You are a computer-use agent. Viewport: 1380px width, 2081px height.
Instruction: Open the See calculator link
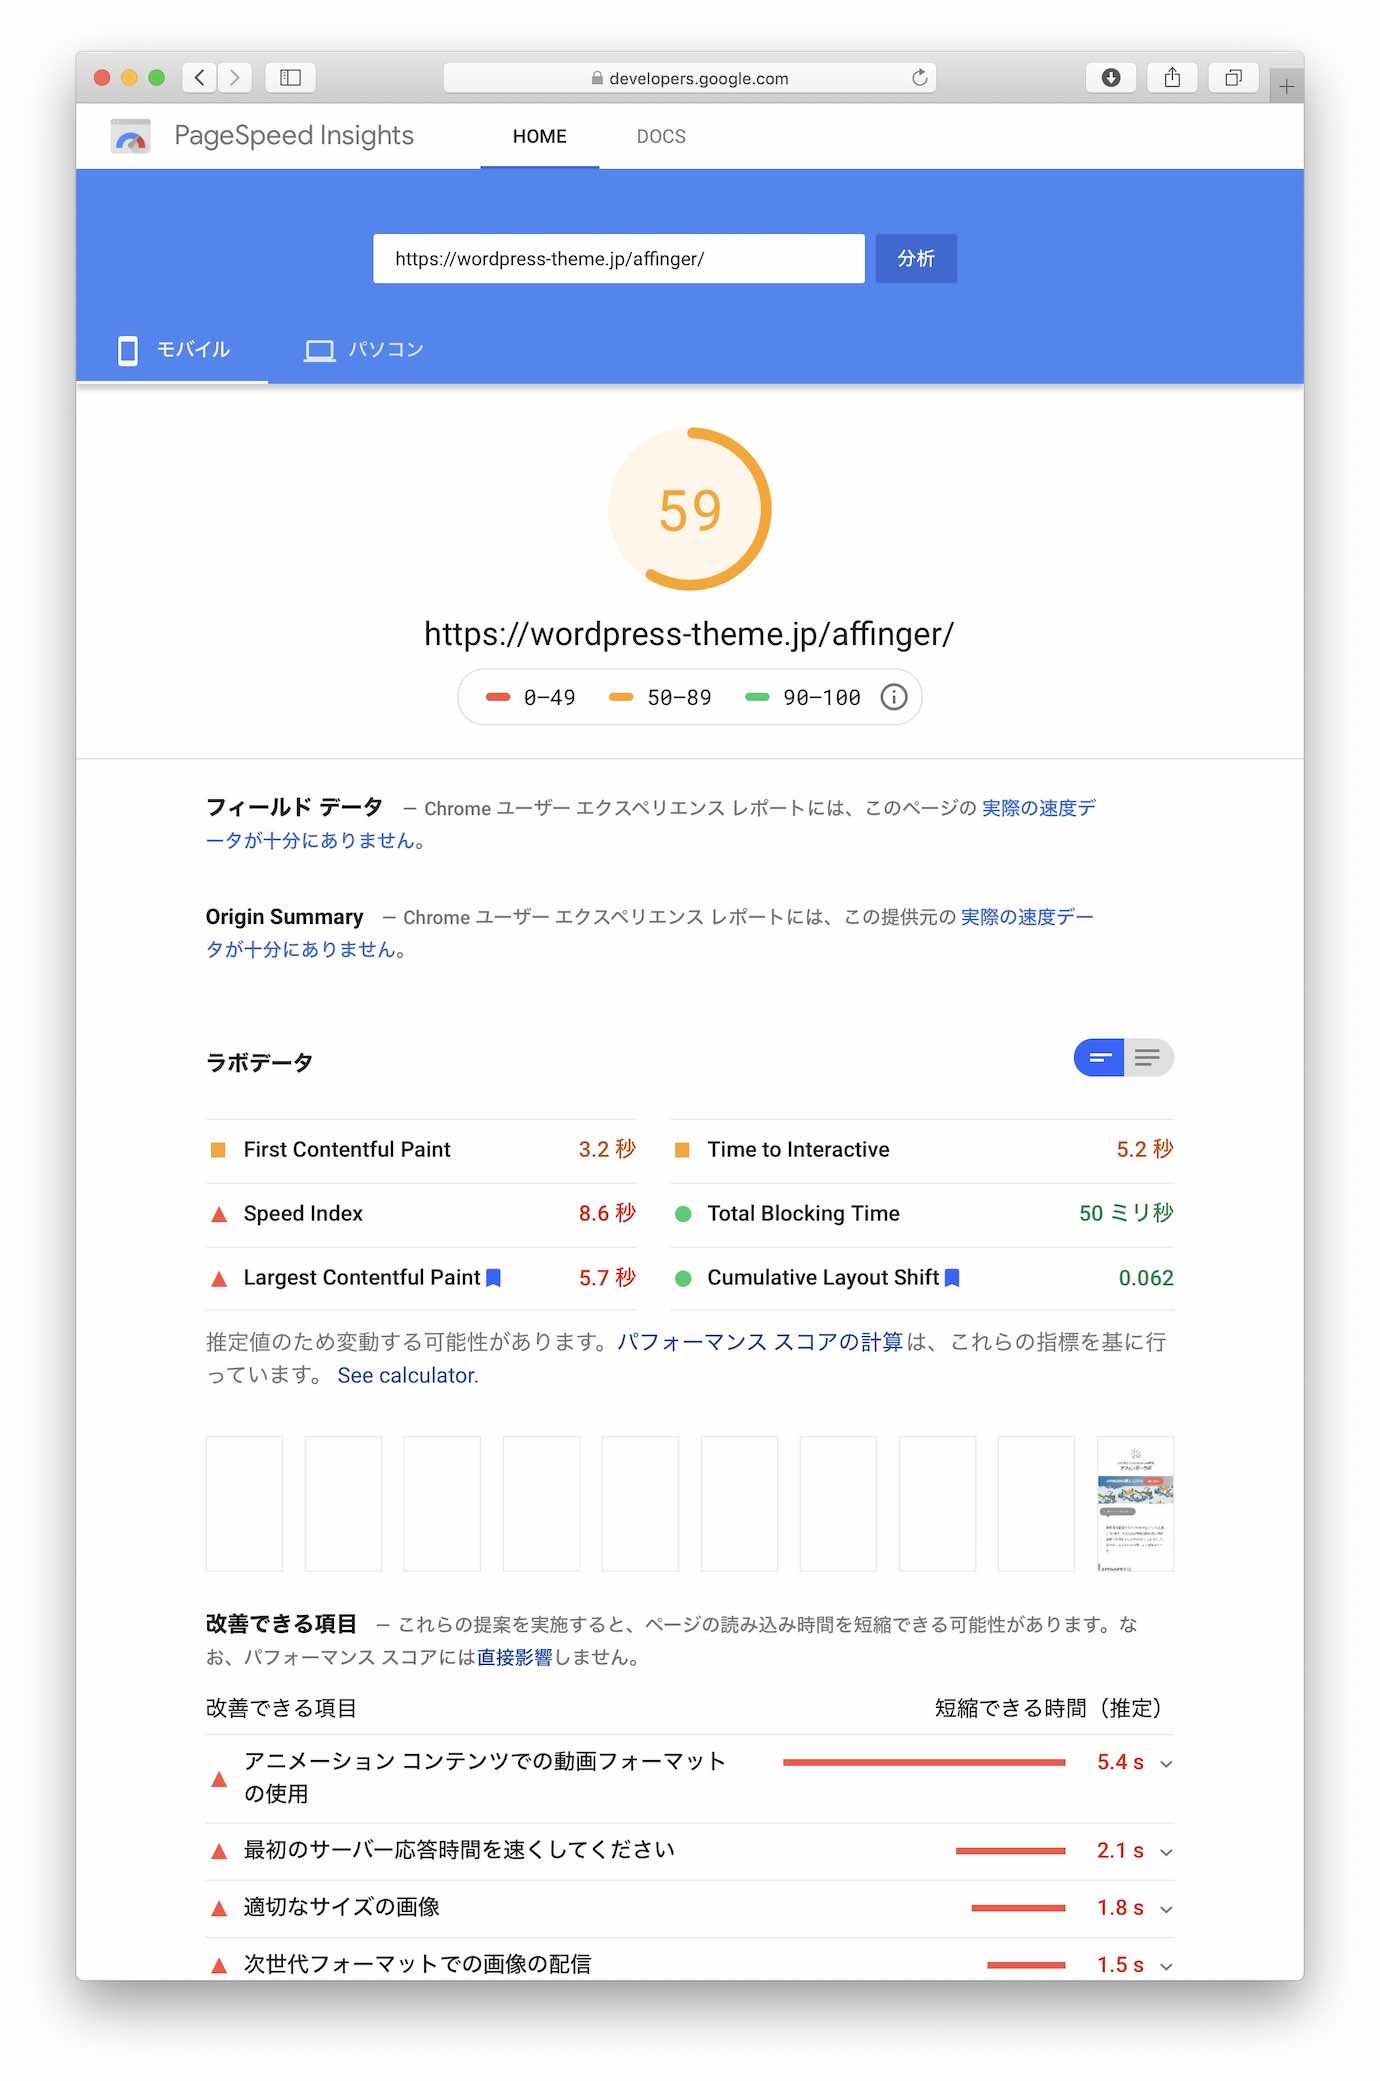[x=408, y=1376]
